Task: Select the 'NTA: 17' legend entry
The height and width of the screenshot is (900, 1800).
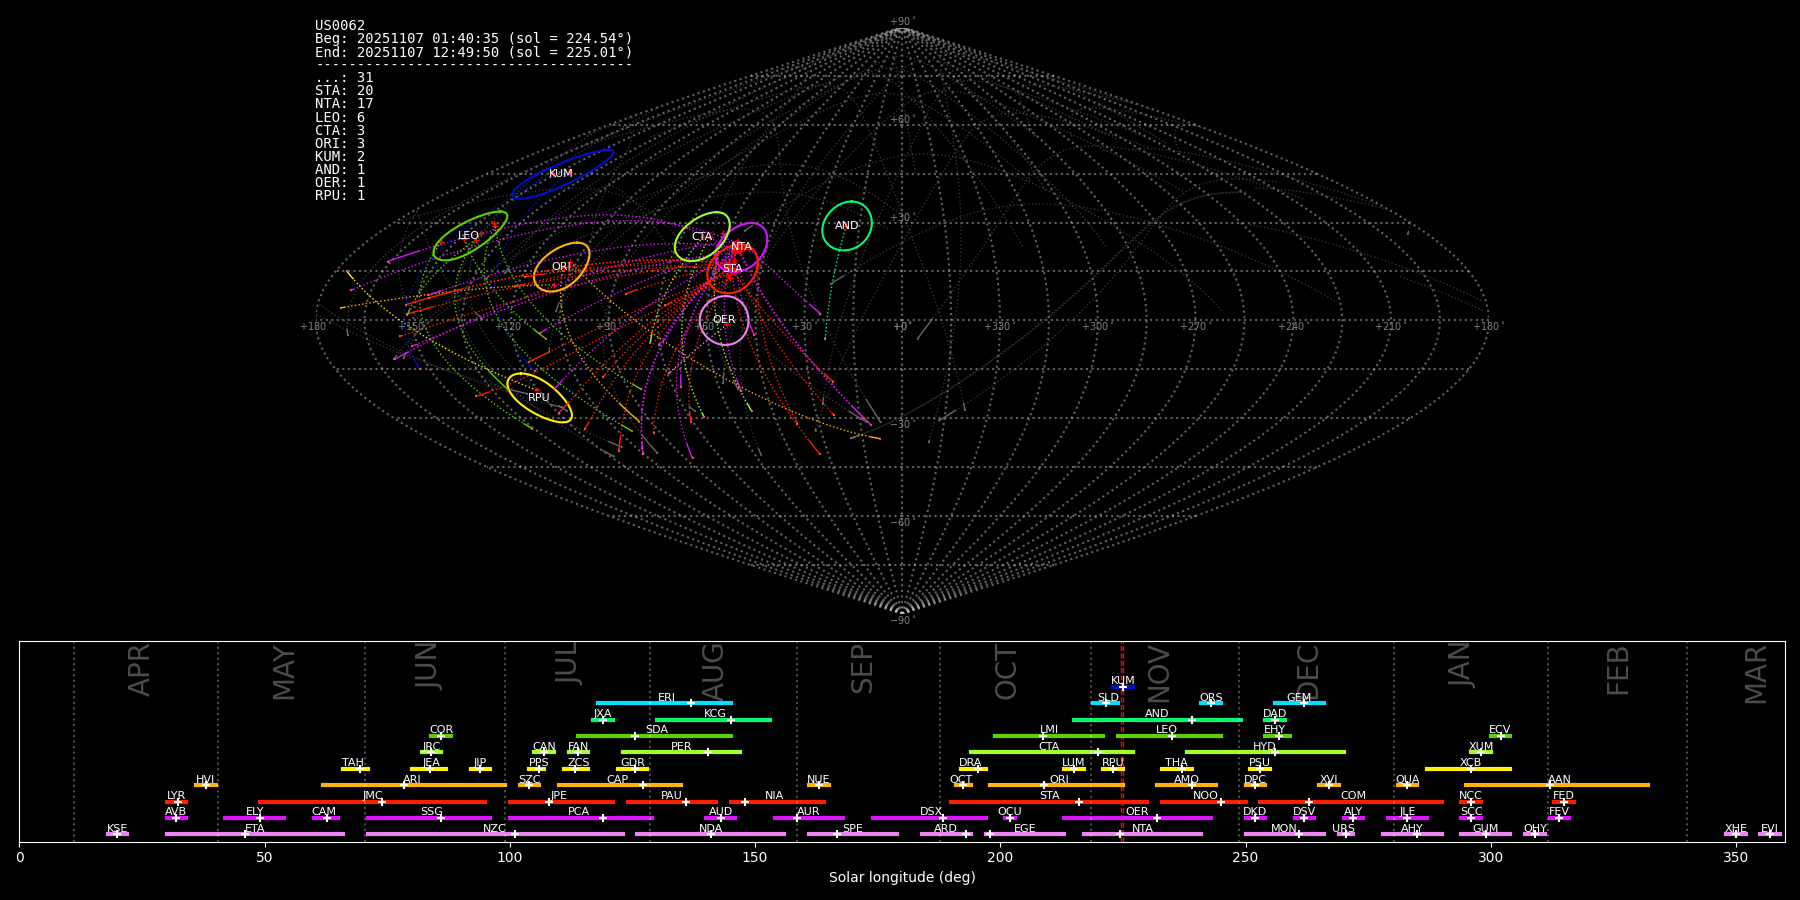Action: pos(344,104)
